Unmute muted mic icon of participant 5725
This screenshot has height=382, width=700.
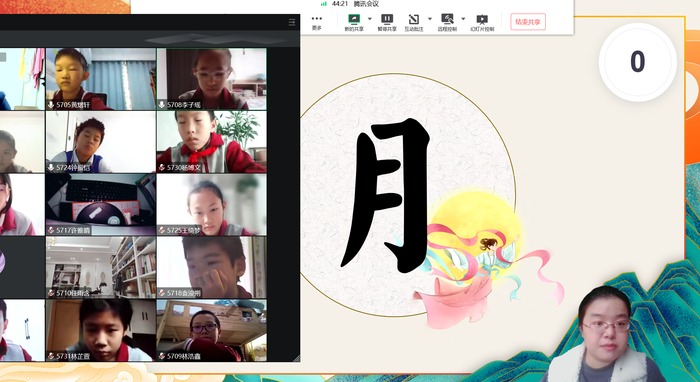[x=162, y=231]
